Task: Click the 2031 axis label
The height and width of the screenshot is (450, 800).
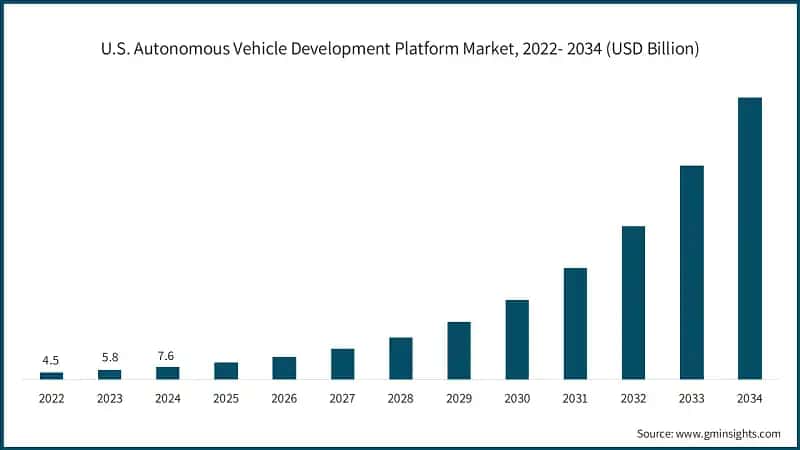Action: (576, 398)
